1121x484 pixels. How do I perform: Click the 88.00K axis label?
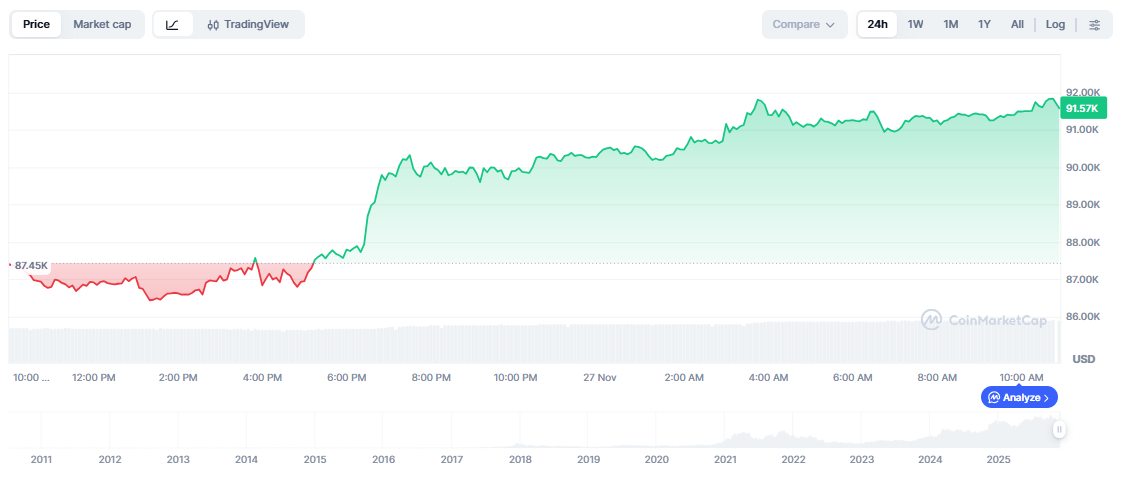pyautogui.click(x=1082, y=243)
